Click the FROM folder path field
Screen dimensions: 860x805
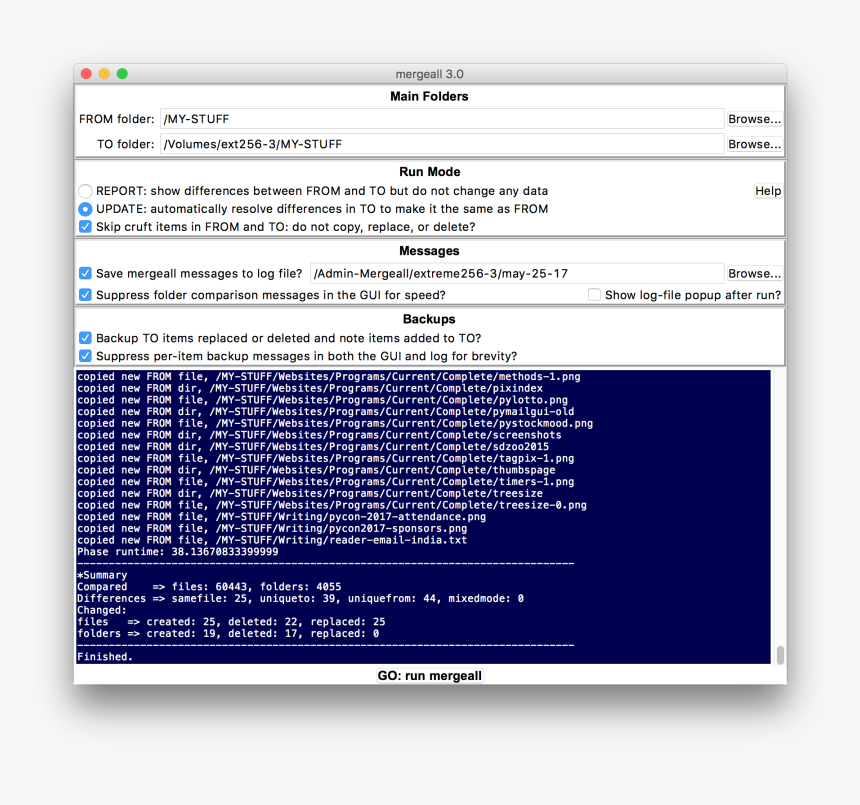[442, 119]
